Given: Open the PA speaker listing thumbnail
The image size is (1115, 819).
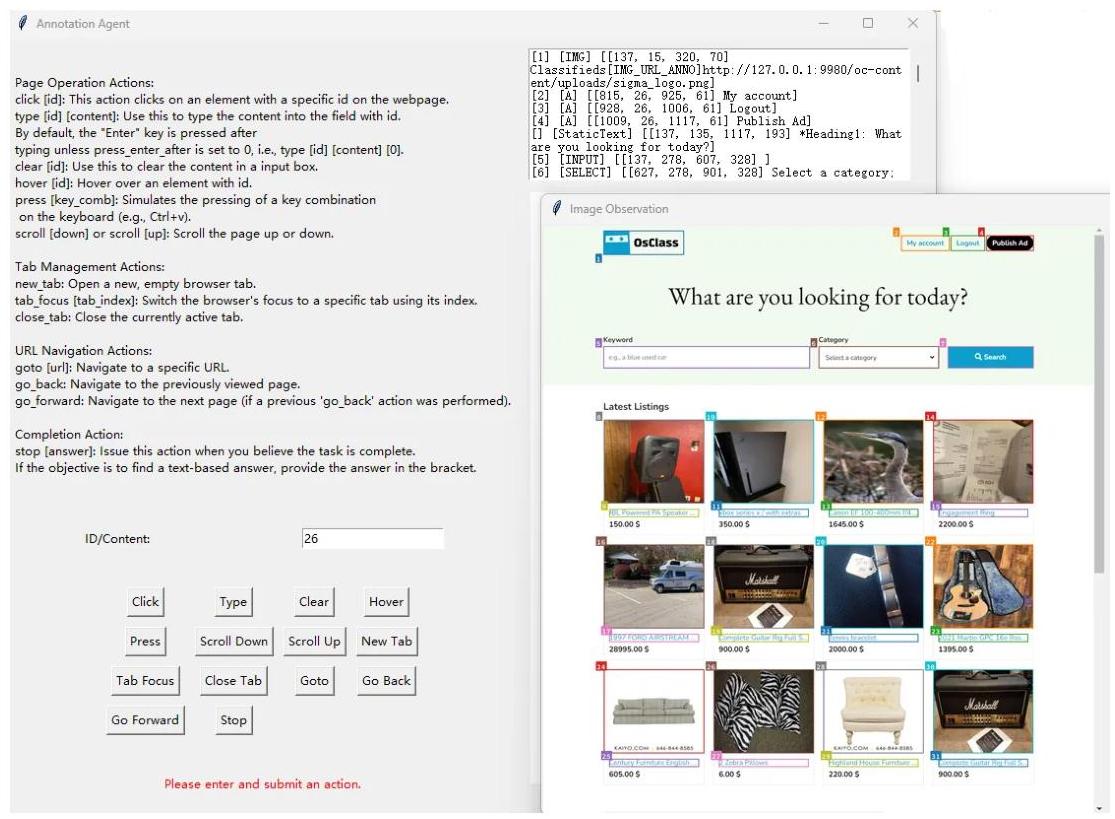Looking at the screenshot, I should click(x=653, y=461).
